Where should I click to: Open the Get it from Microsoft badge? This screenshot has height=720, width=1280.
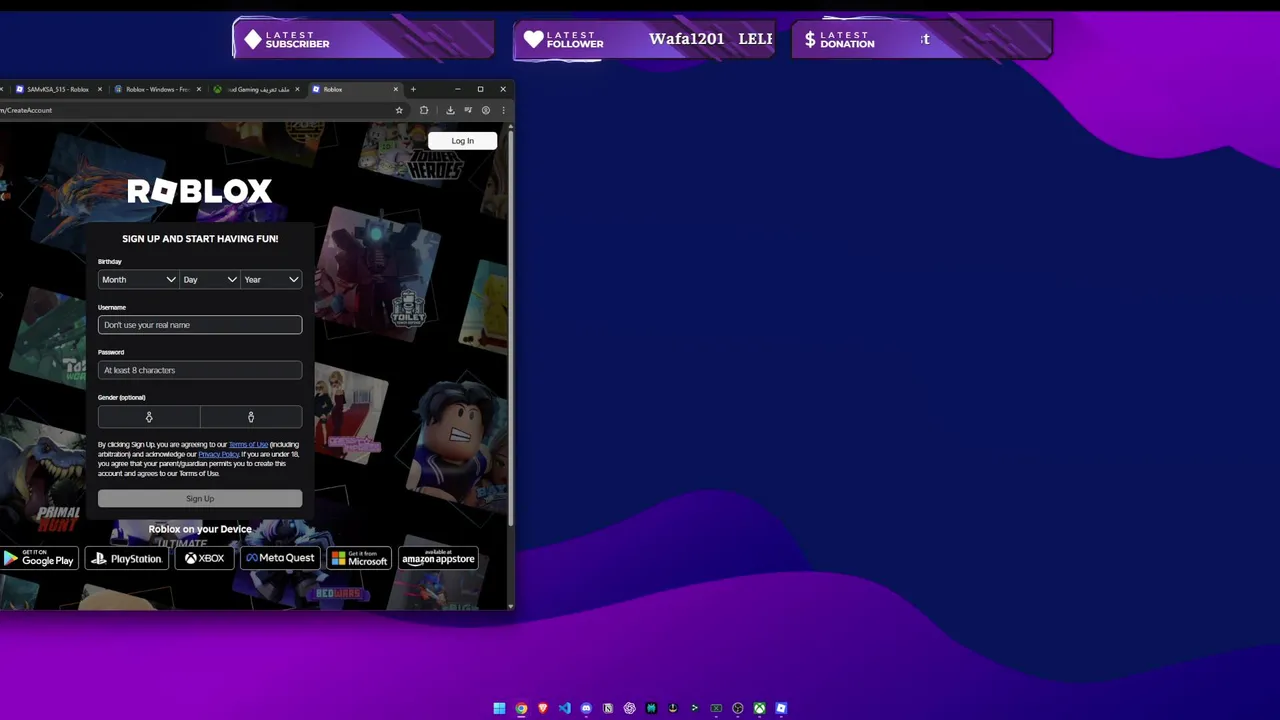[359, 559]
